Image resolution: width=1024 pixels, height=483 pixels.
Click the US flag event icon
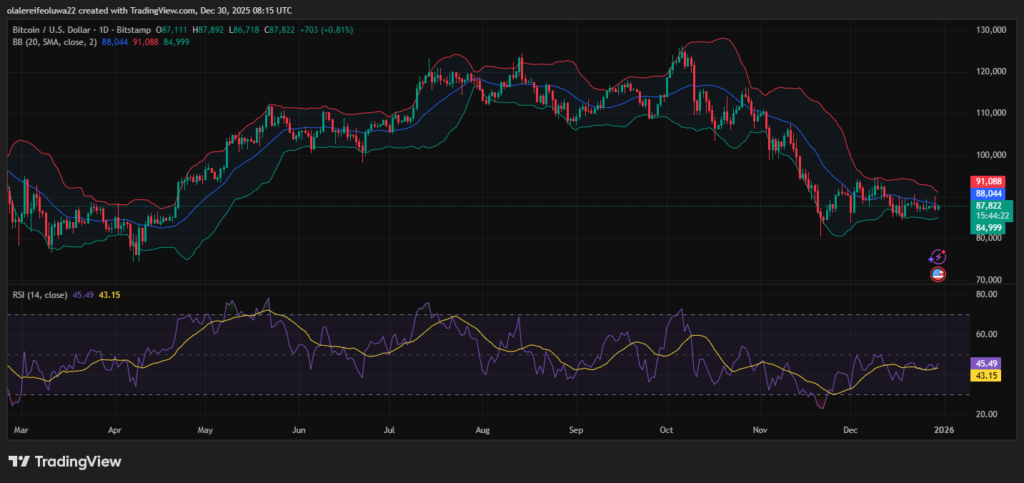click(x=938, y=274)
